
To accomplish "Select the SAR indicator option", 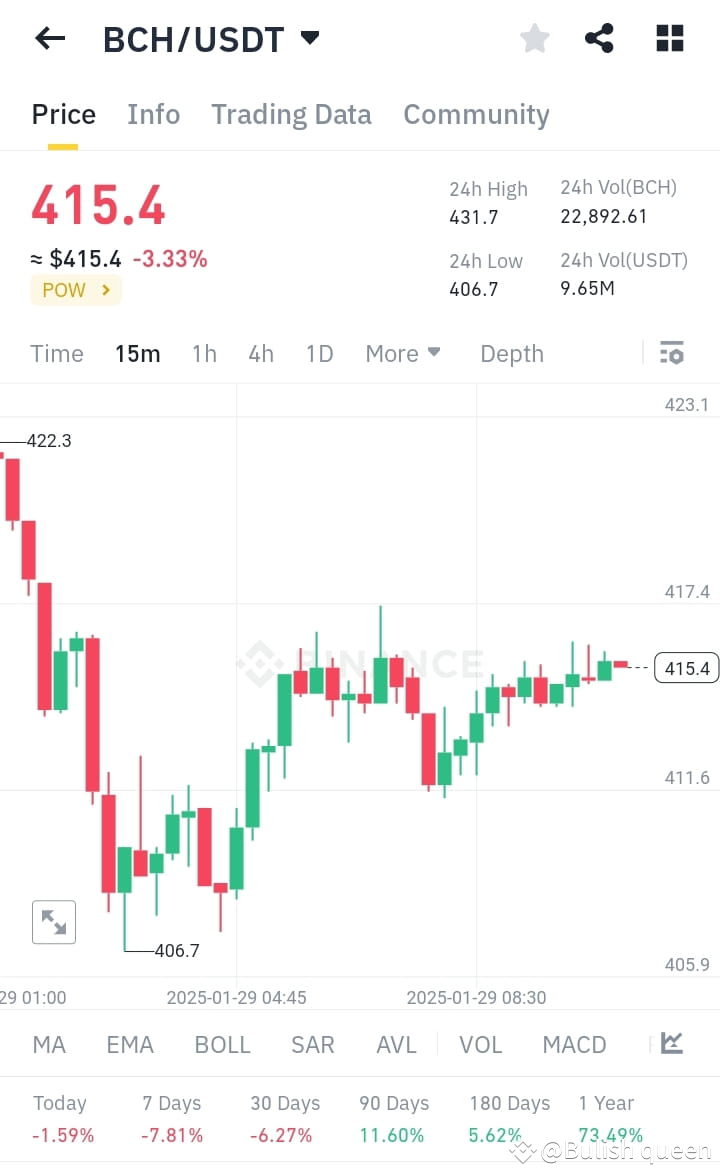I will point(312,1043).
